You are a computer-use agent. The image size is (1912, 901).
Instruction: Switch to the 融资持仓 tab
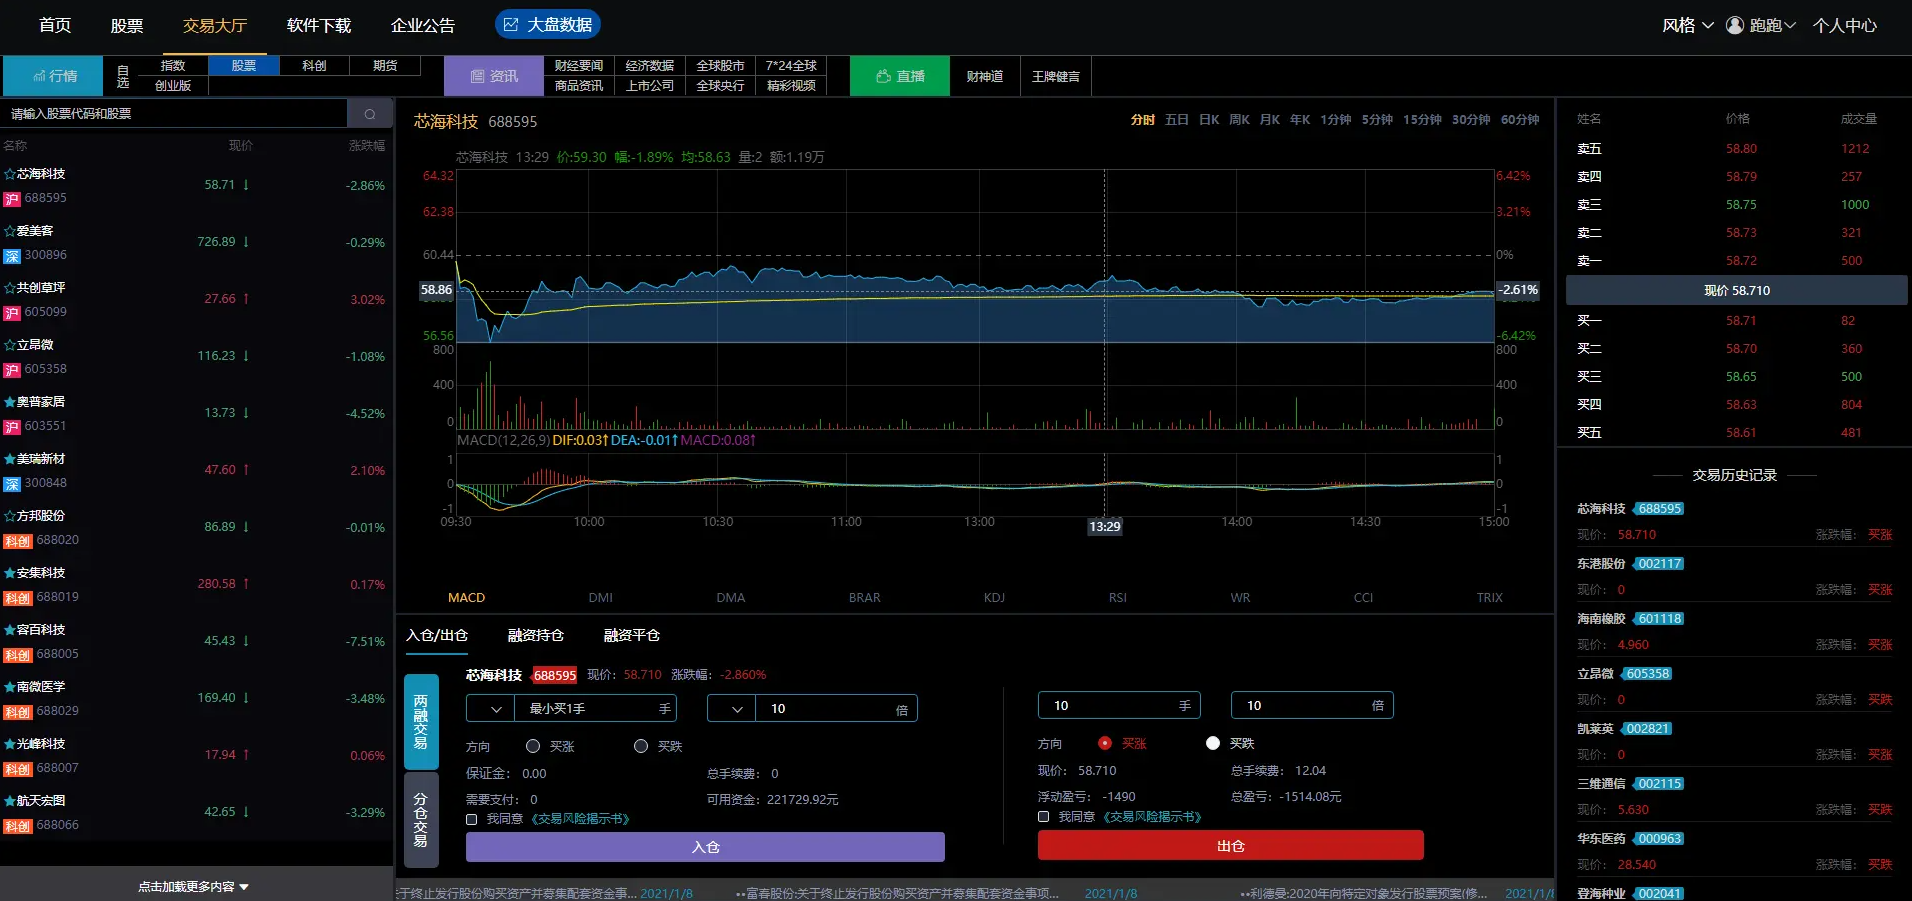click(535, 636)
